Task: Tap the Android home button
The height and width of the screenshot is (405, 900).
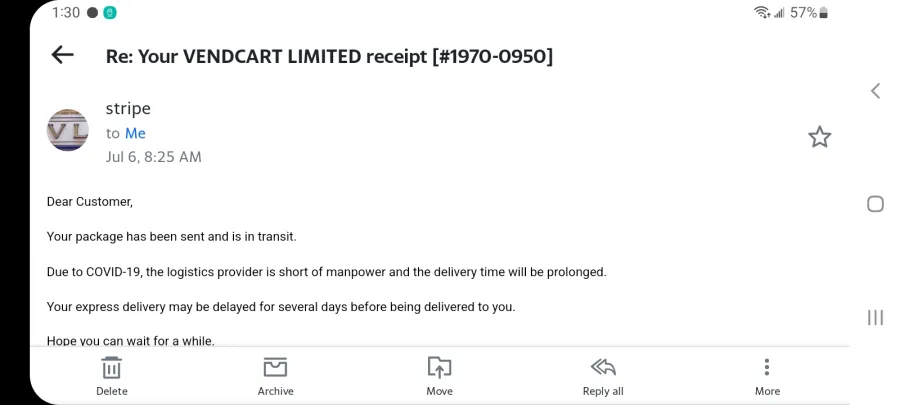Action: tap(875, 204)
